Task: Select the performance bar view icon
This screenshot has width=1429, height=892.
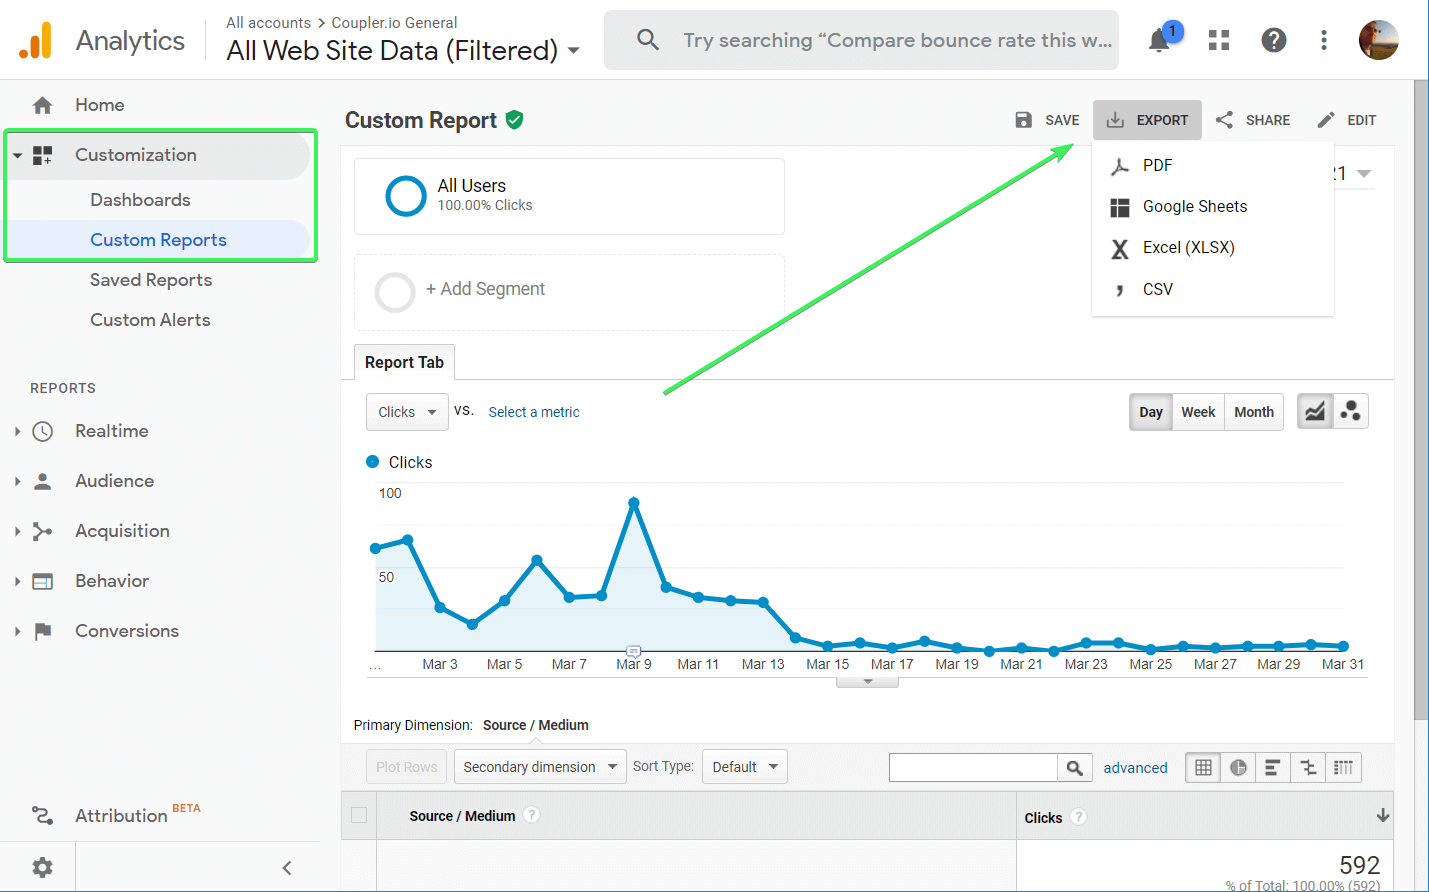Action: 1272,767
